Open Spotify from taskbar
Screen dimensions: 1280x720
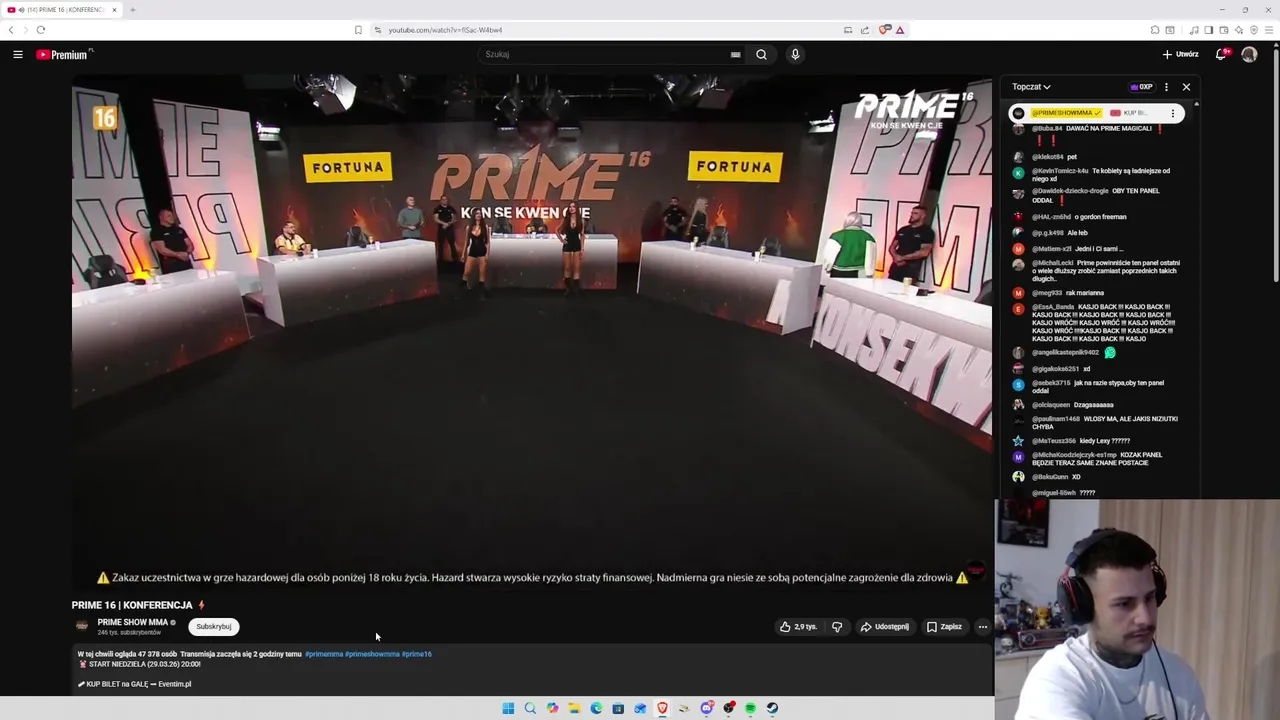click(x=750, y=708)
